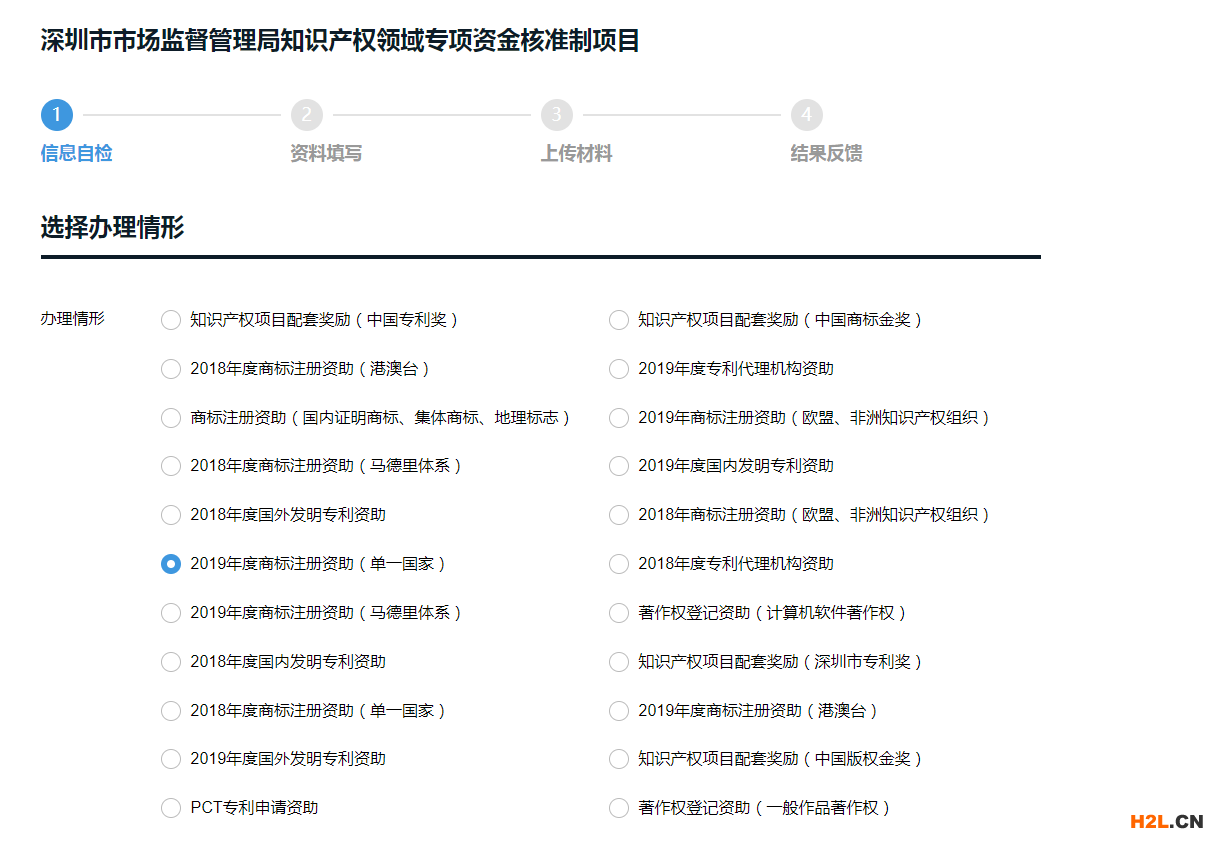Screen dimensions: 1217x844
Task: Select 2019年商标注册资助（欧盟、非洲知识产权组织）
Action: [x=619, y=418]
